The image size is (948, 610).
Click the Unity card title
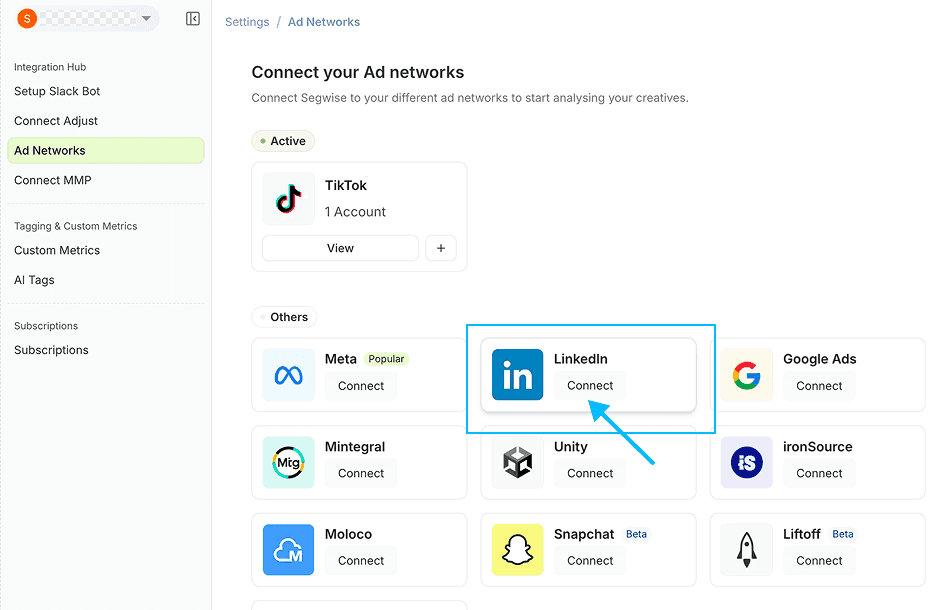click(x=570, y=447)
